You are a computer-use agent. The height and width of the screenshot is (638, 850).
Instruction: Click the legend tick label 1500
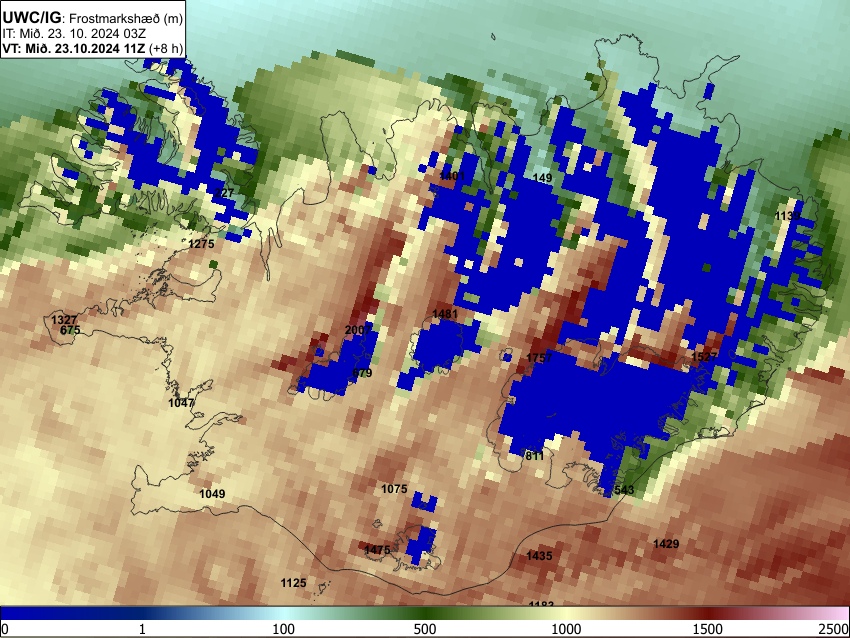coord(708,629)
